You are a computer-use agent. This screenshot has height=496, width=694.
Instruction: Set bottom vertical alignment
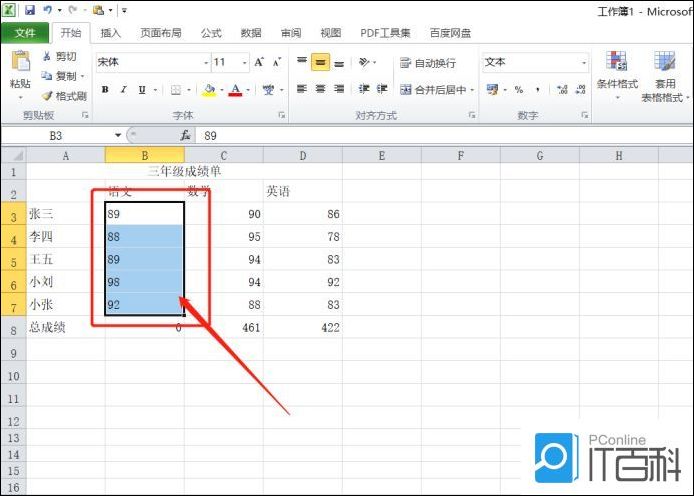[339, 62]
